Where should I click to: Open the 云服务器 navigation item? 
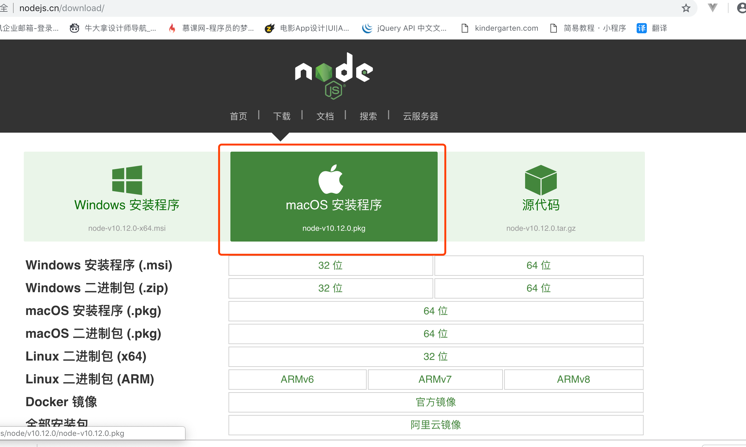pos(421,116)
